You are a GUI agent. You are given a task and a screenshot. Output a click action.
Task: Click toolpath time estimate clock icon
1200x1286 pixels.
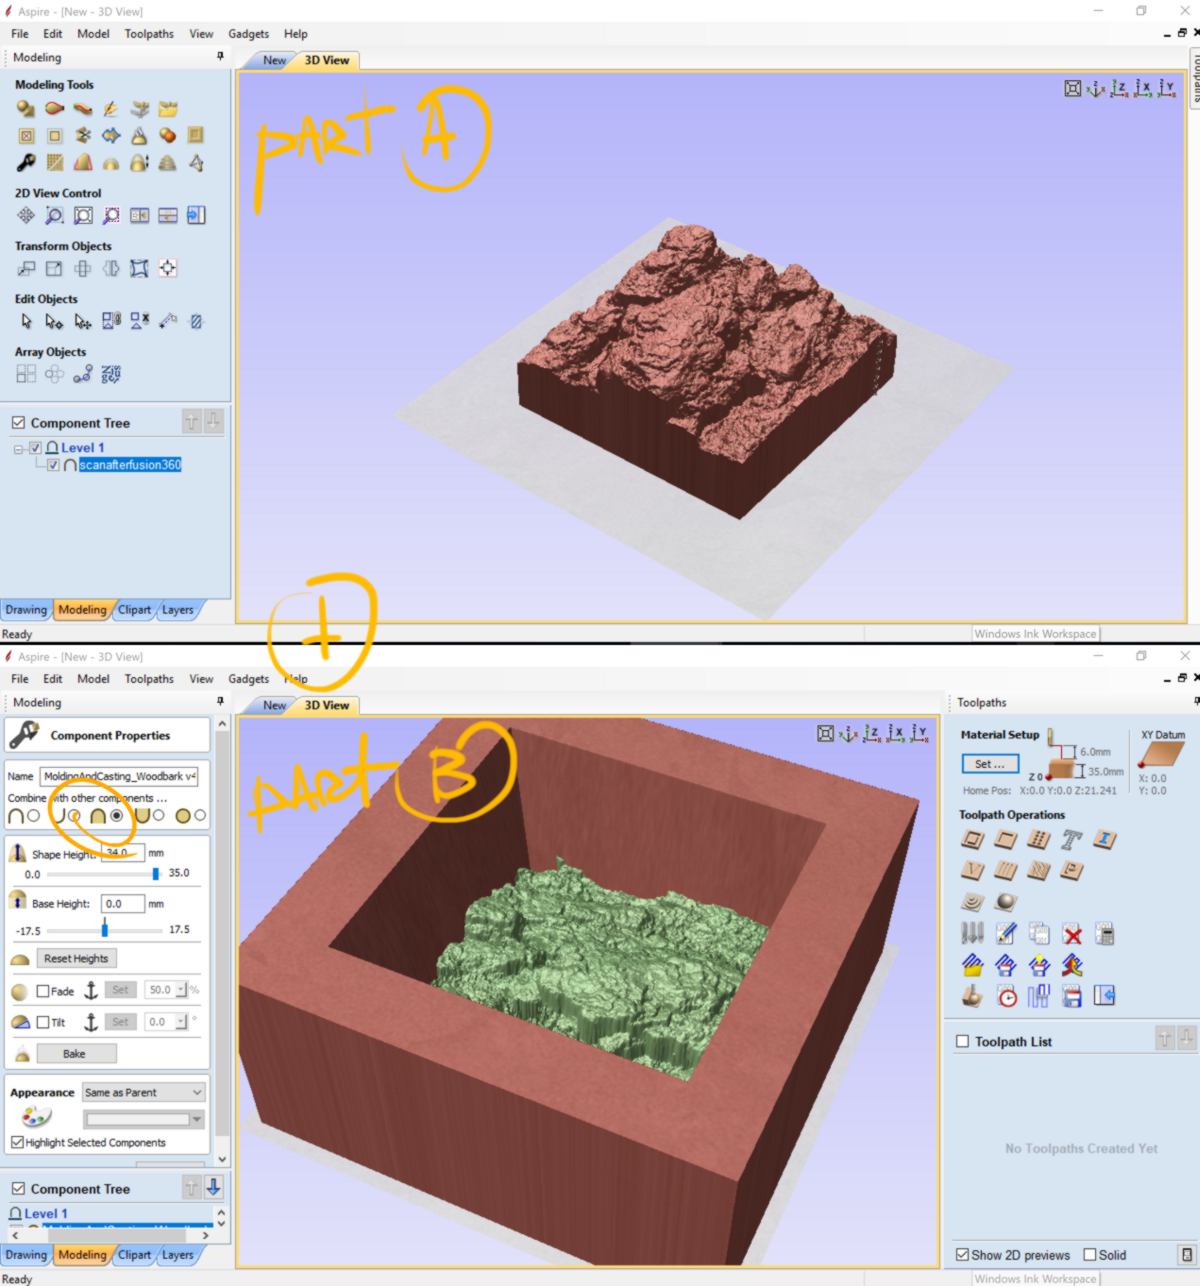(1006, 996)
